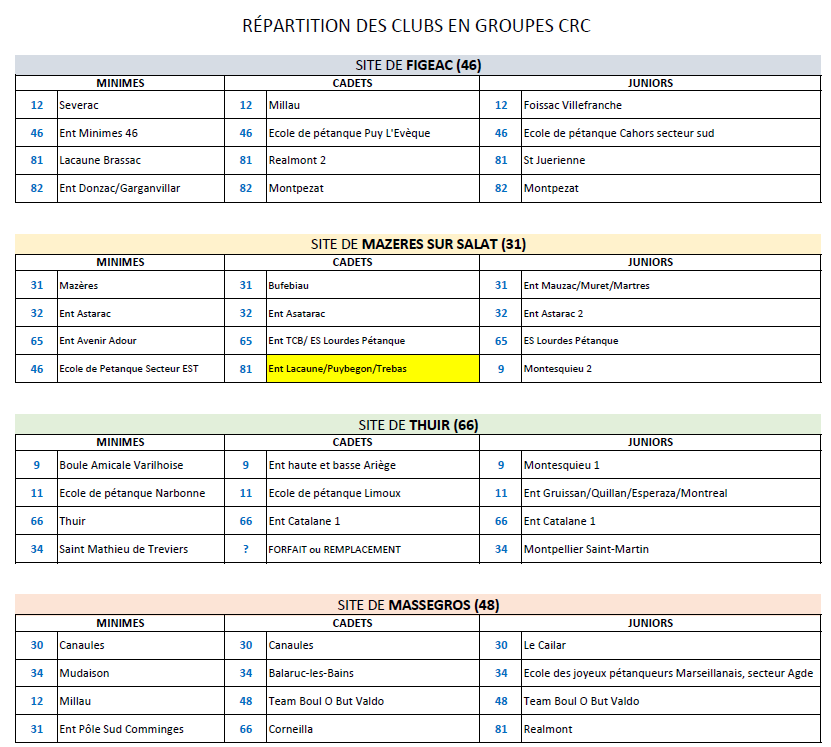This screenshot has width=831, height=747.
Task: Select the Montesquieu 1 cell
Action: point(671,465)
